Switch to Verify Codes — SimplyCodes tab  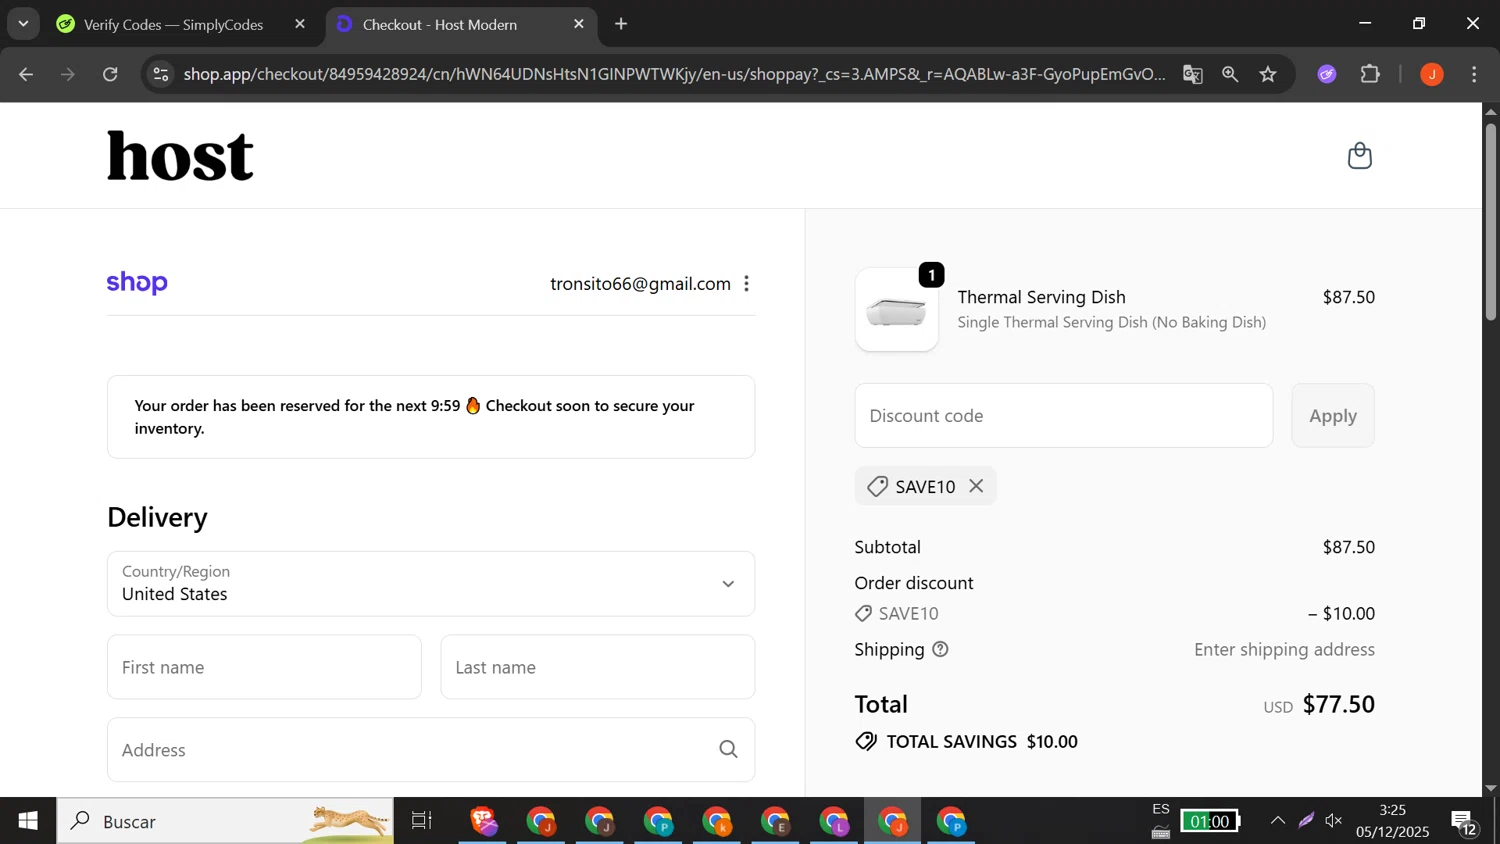[x=173, y=24]
